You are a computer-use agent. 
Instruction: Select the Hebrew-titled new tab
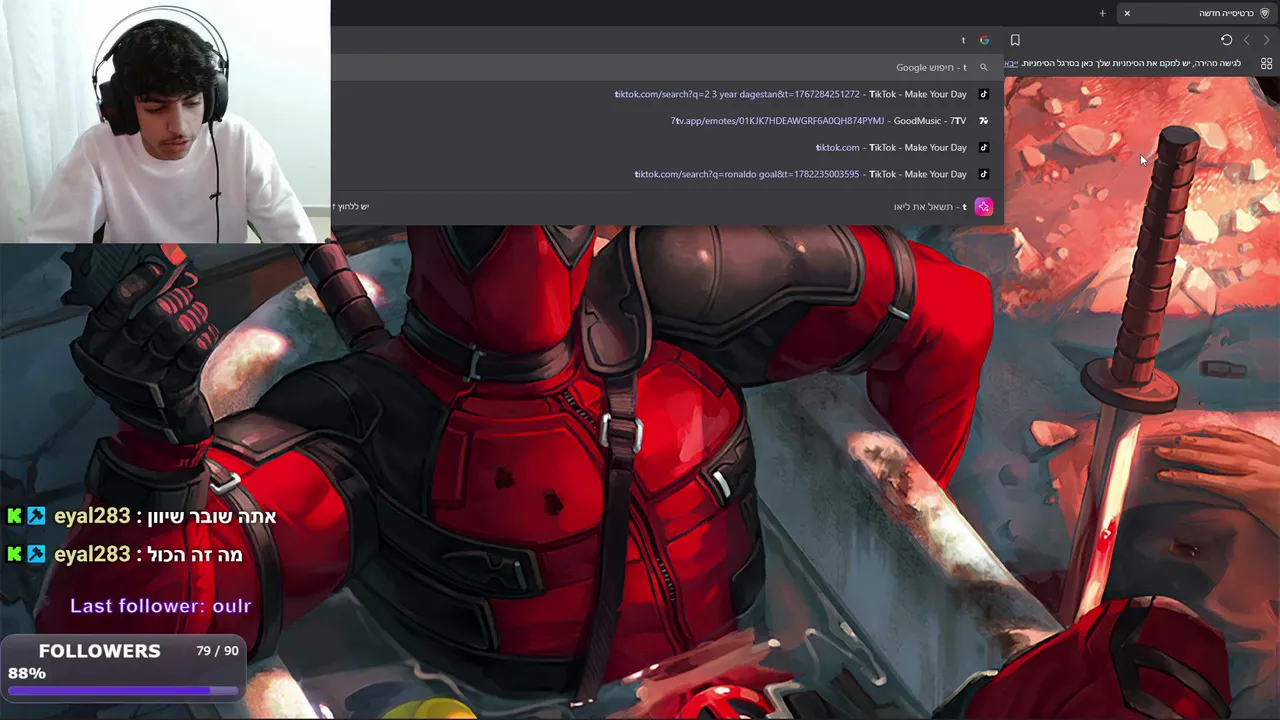[x=1198, y=13]
